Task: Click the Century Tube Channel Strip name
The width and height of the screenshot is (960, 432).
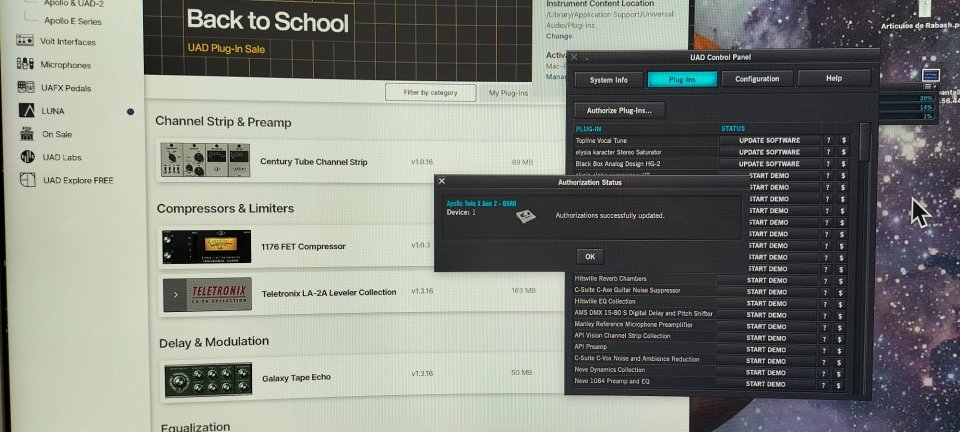Action: coord(313,162)
